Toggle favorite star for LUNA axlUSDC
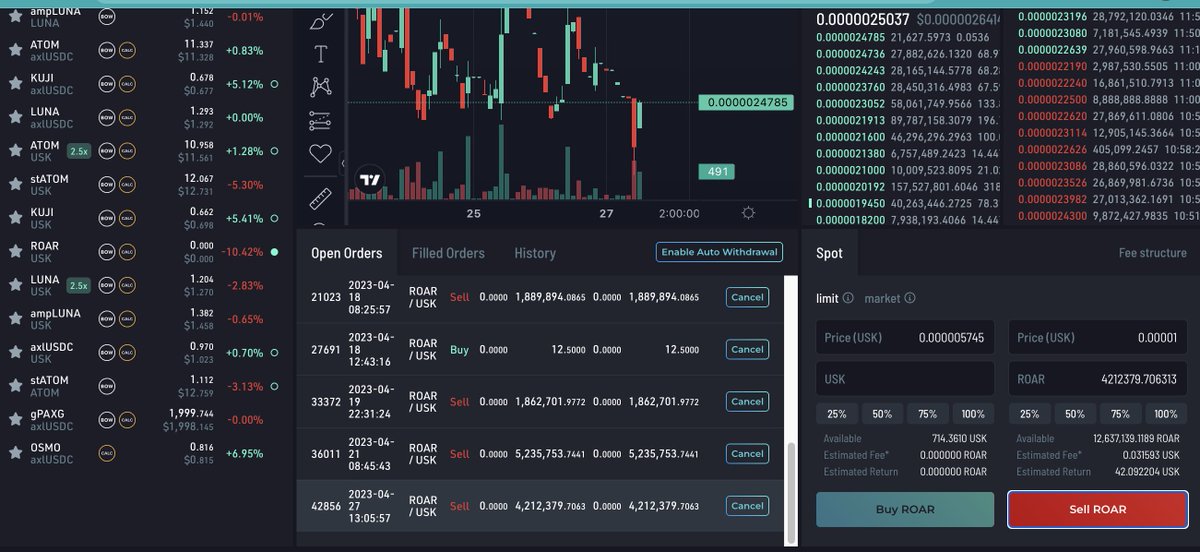This screenshot has height=552, width=1200. pyautogui.click(x=15, y=118)
